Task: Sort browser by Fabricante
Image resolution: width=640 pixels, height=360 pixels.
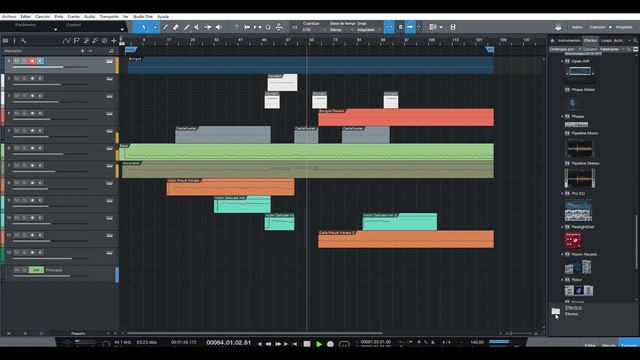Action: 609,49
